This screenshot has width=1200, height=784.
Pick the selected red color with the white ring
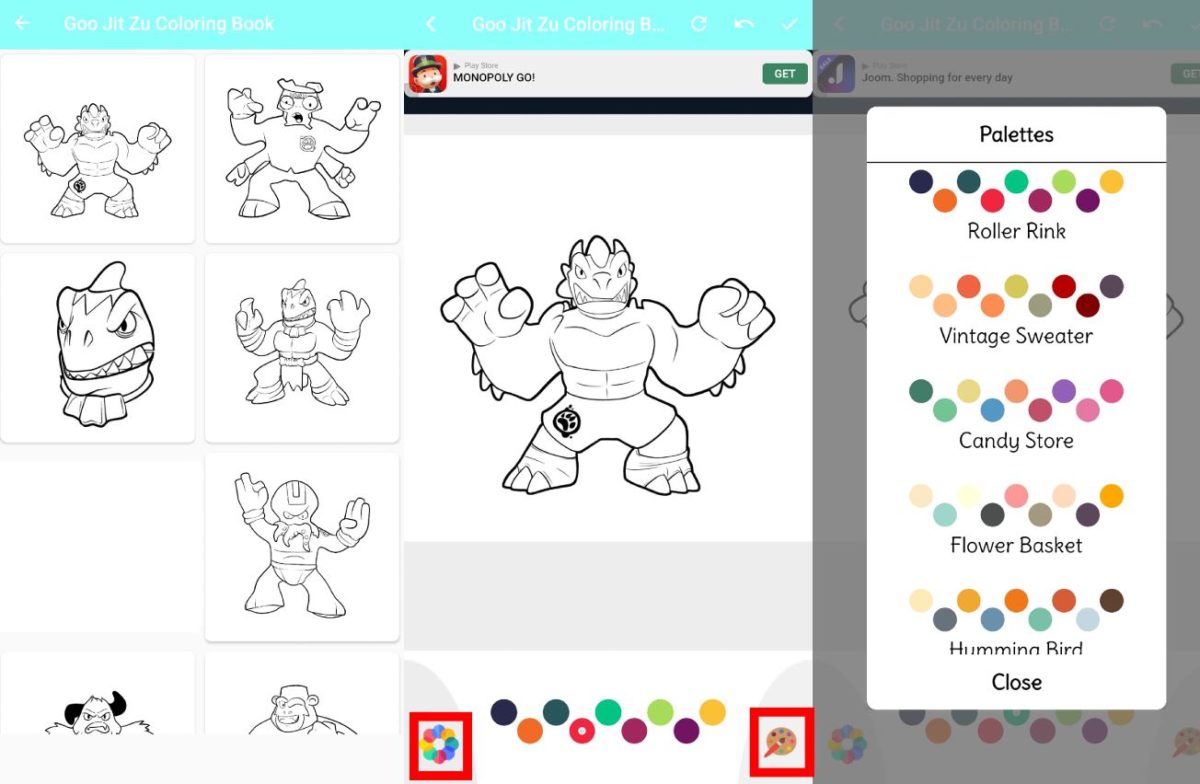582,731
